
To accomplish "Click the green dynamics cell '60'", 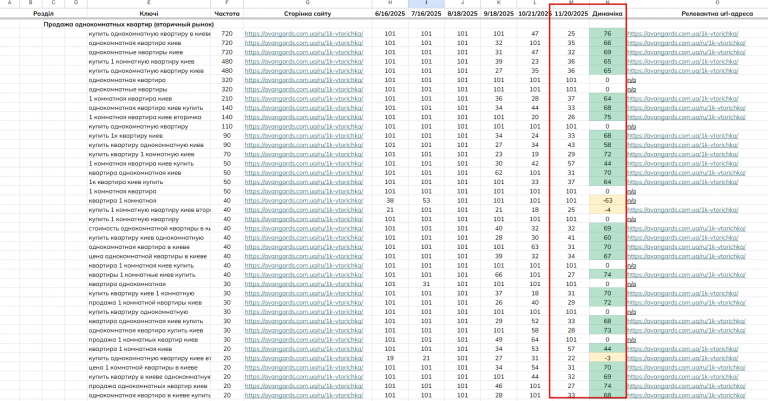I will pyautogui.click(x=607, y=238).
